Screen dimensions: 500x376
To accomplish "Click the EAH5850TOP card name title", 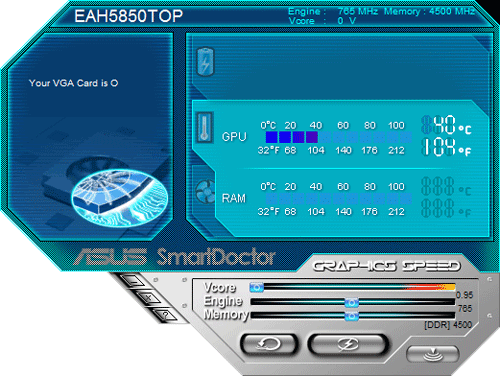I will pyautogui.click(x=129, y=16).
